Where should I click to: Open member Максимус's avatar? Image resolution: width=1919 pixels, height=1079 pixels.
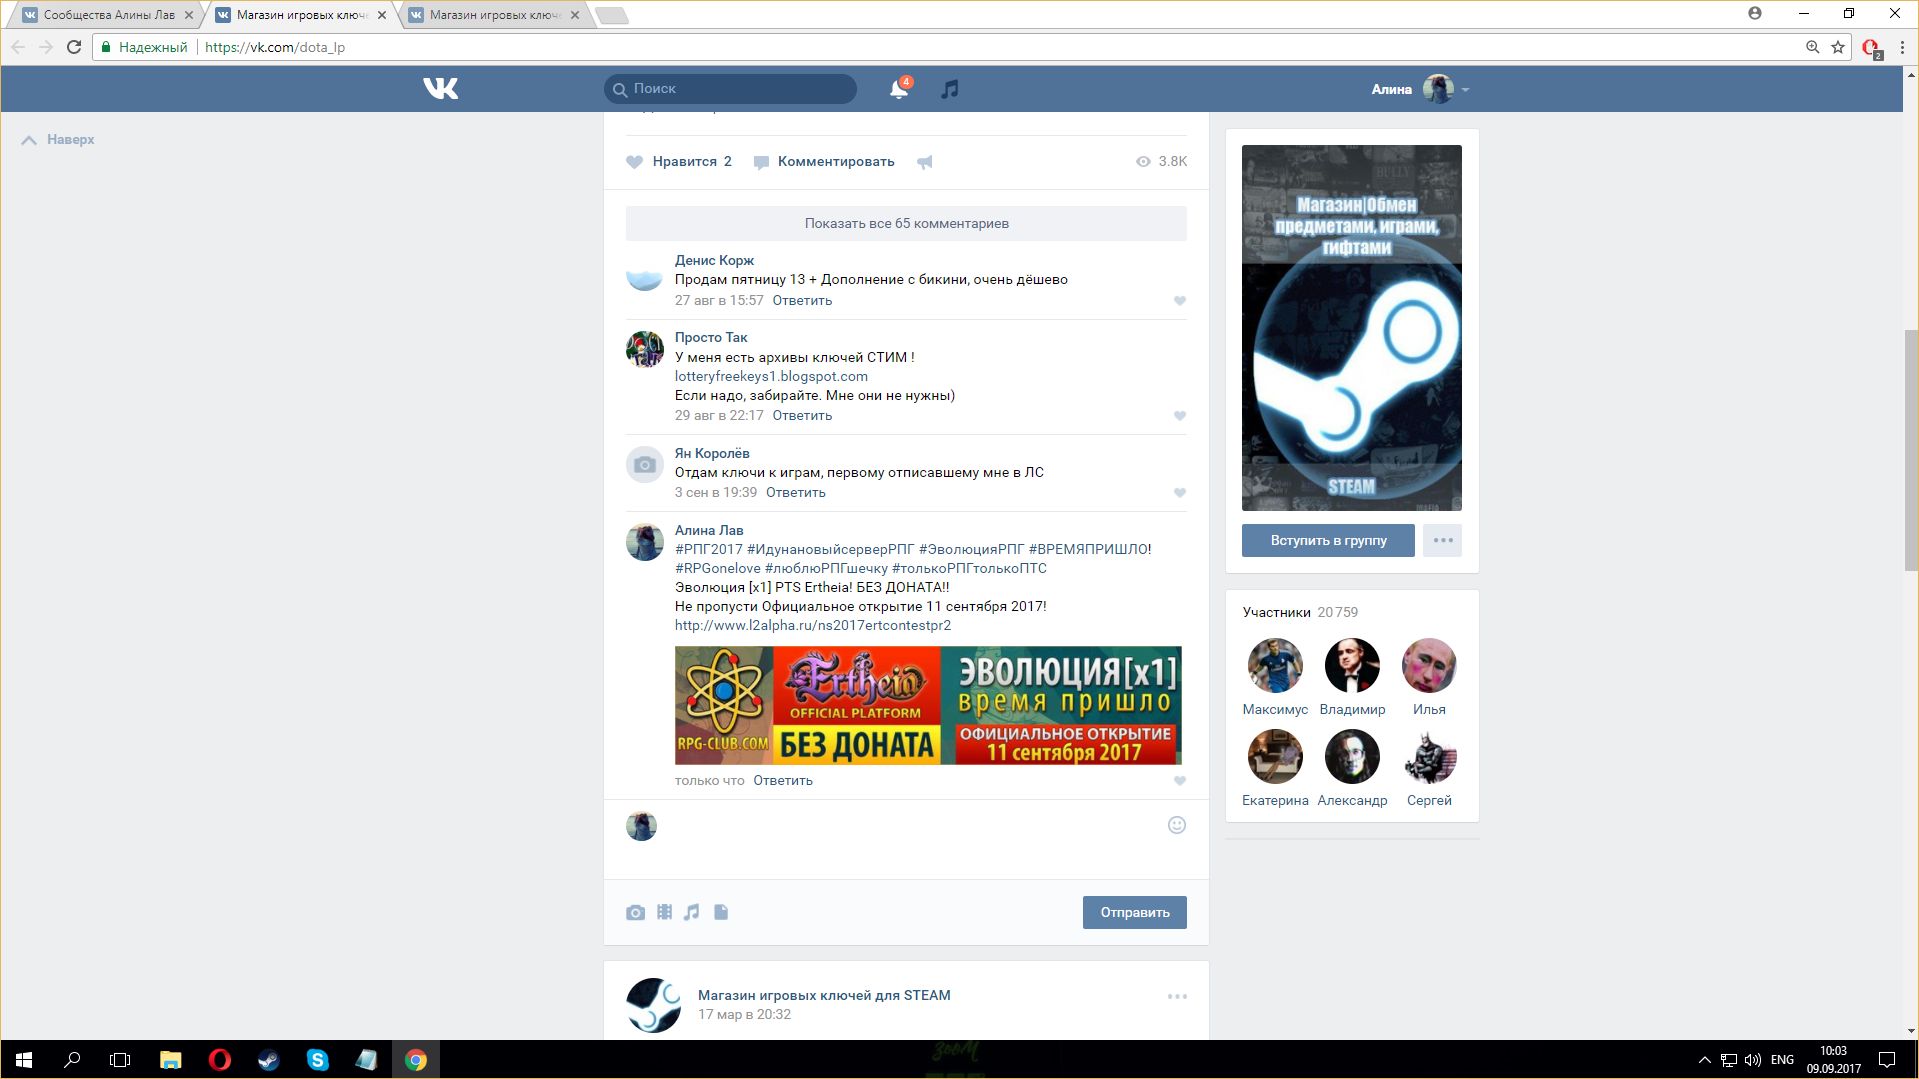pos(1275,665)
